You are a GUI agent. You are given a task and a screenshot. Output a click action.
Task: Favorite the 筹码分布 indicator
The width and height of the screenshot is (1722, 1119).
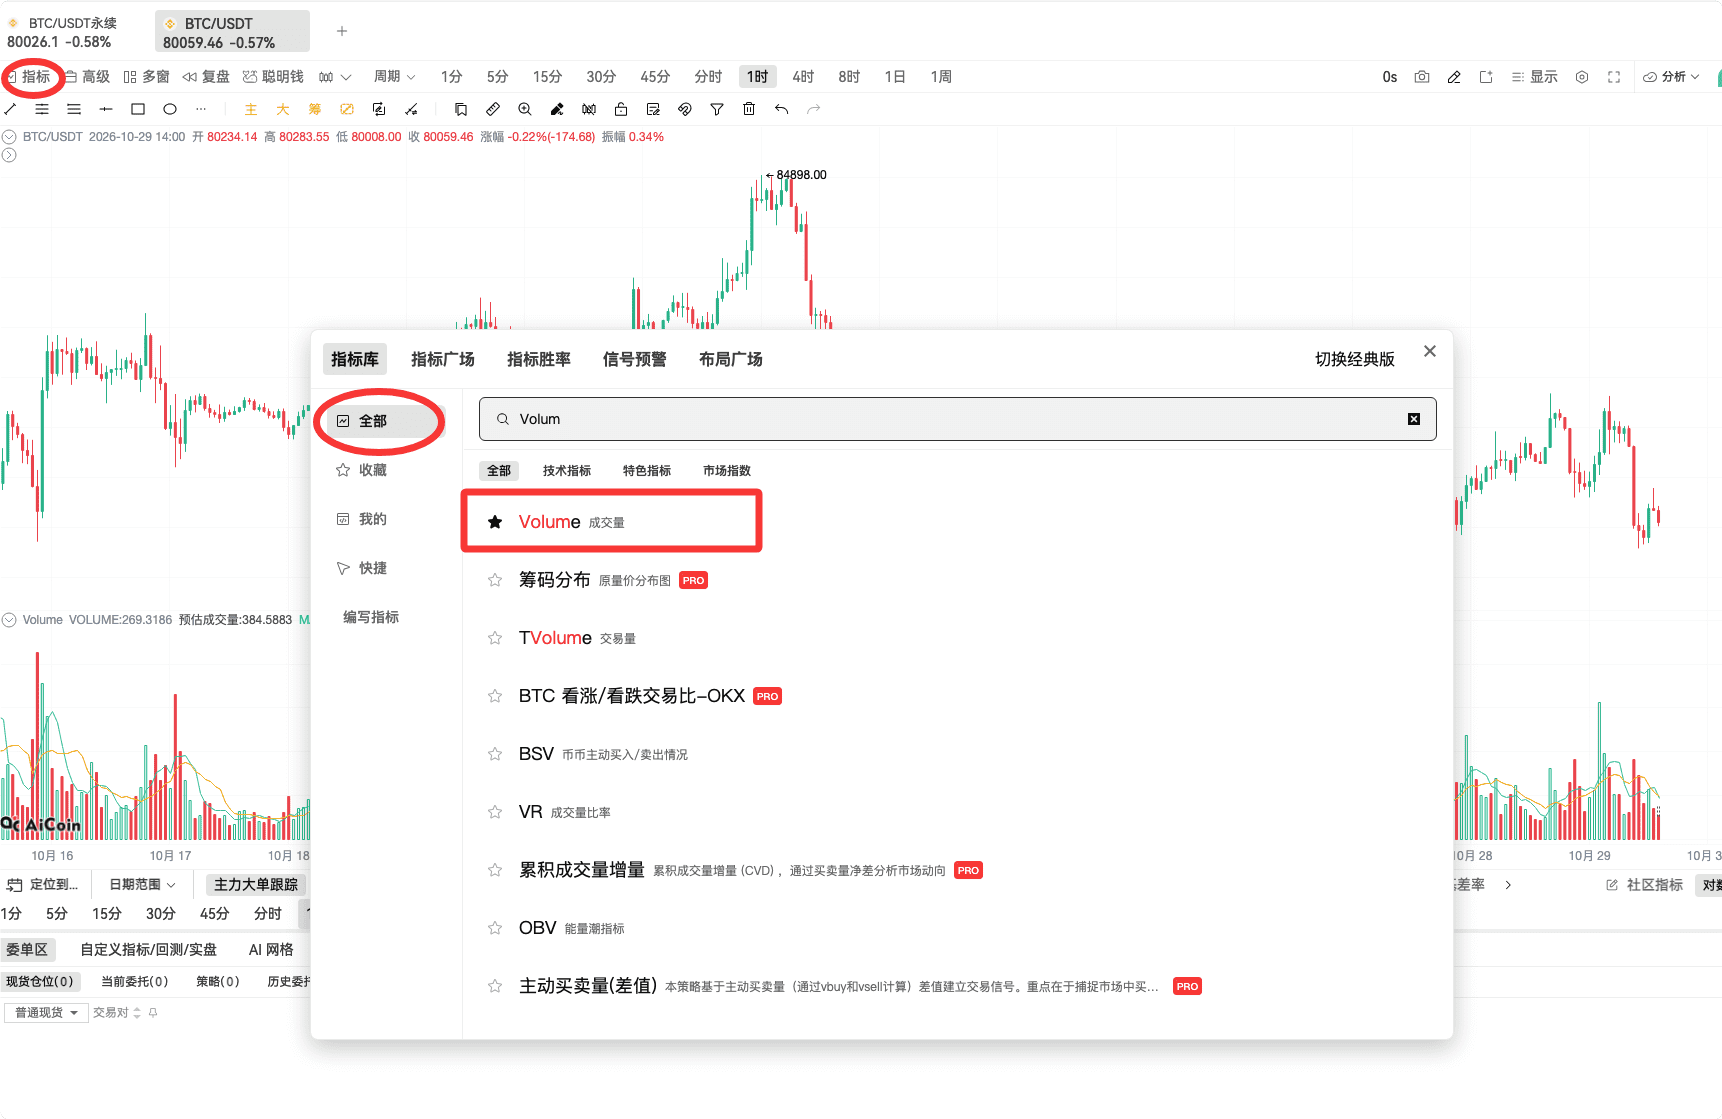pyautogui.click(x=495, y=580)
